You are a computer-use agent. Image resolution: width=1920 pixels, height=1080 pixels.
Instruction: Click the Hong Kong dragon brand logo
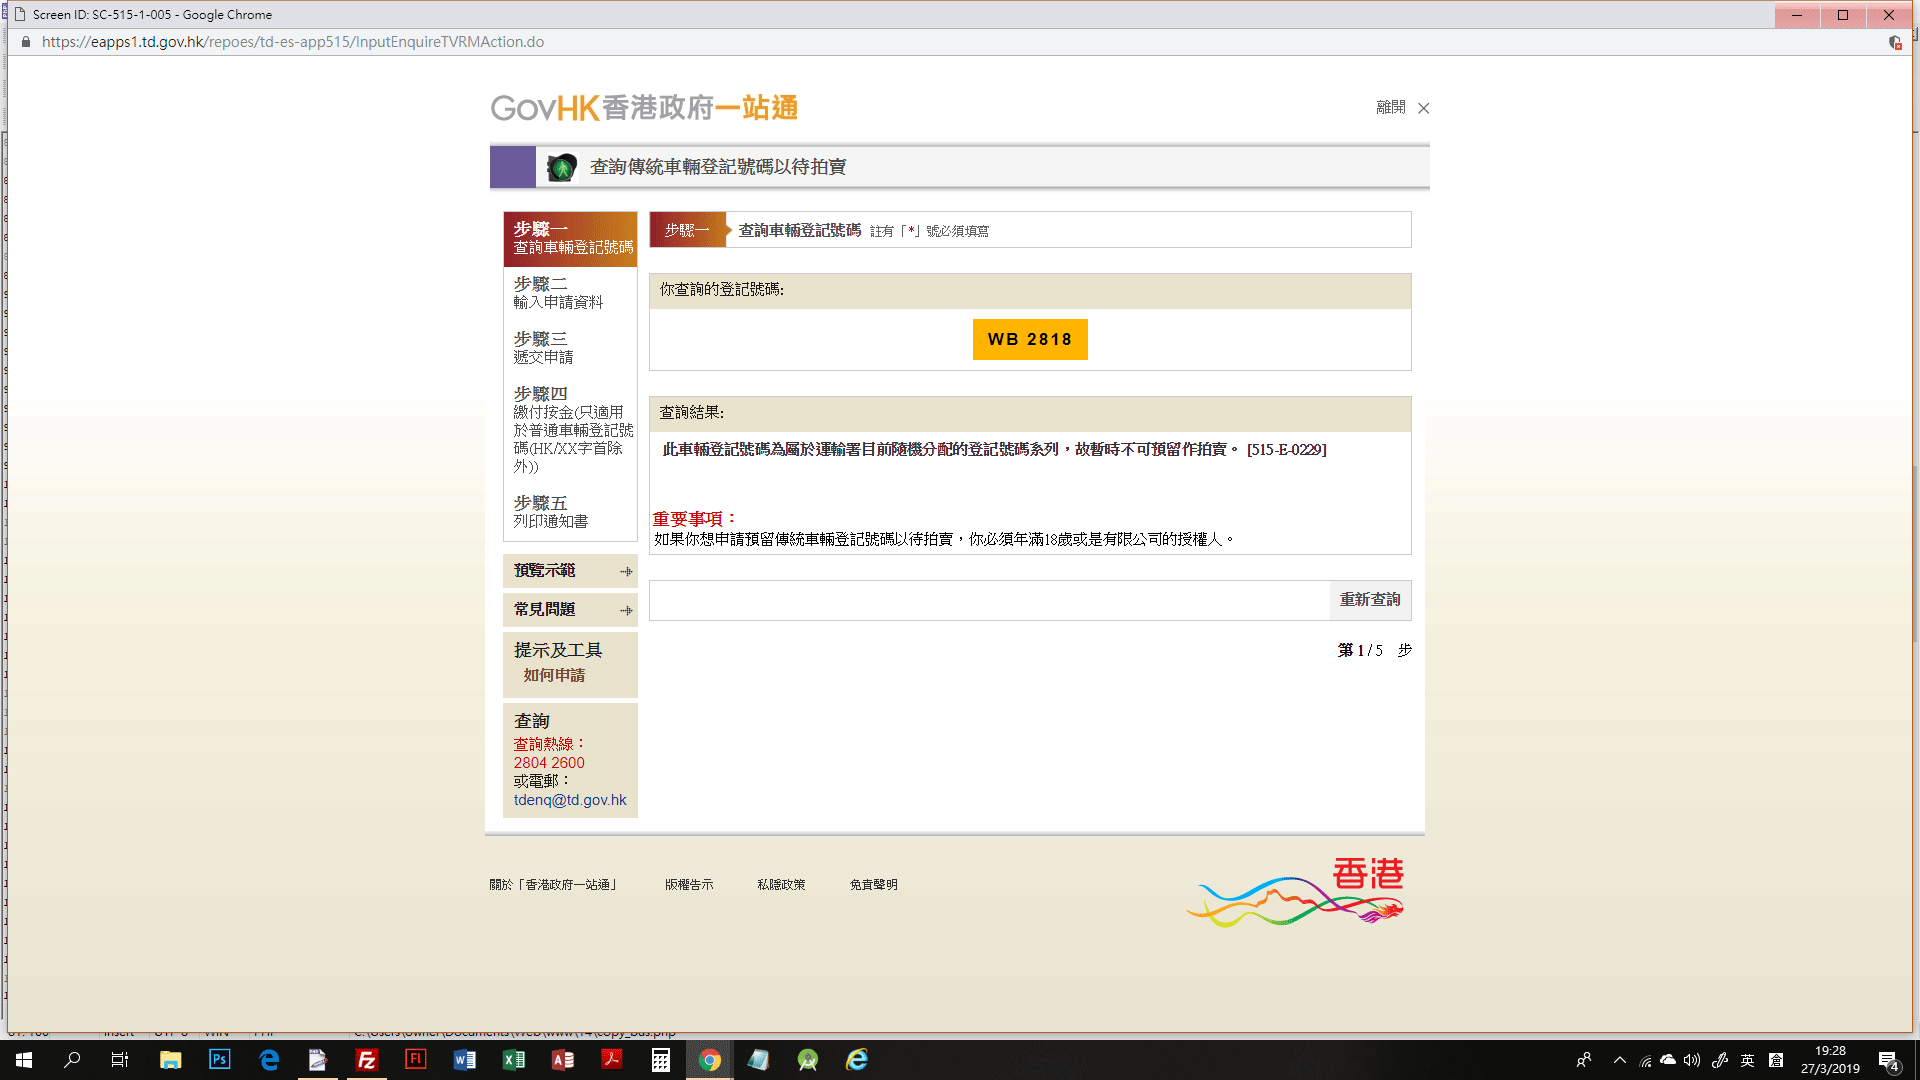tap(1296, 892)
